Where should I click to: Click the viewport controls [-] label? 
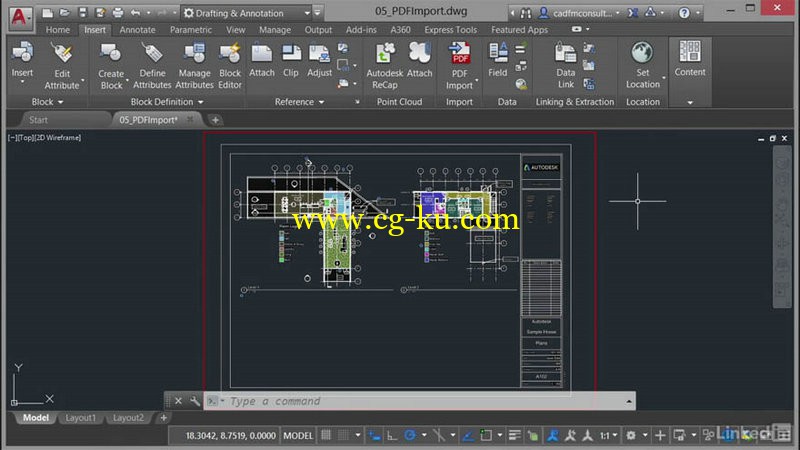coord(12,138)
